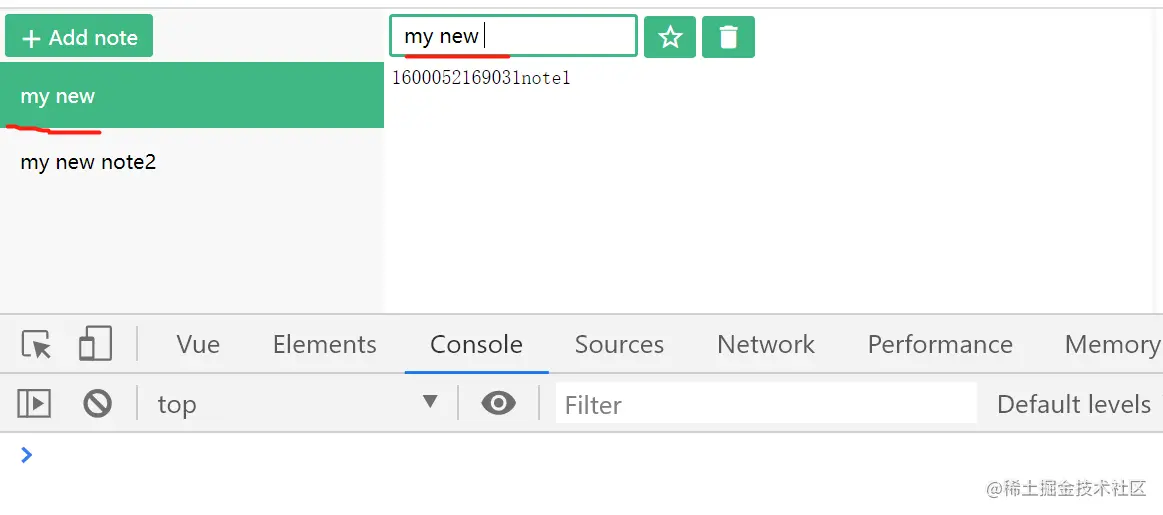This screenshot has height=515, width=1163.
Task: Switch to the Vue devtools tab
Action: (x=198, y=344)
